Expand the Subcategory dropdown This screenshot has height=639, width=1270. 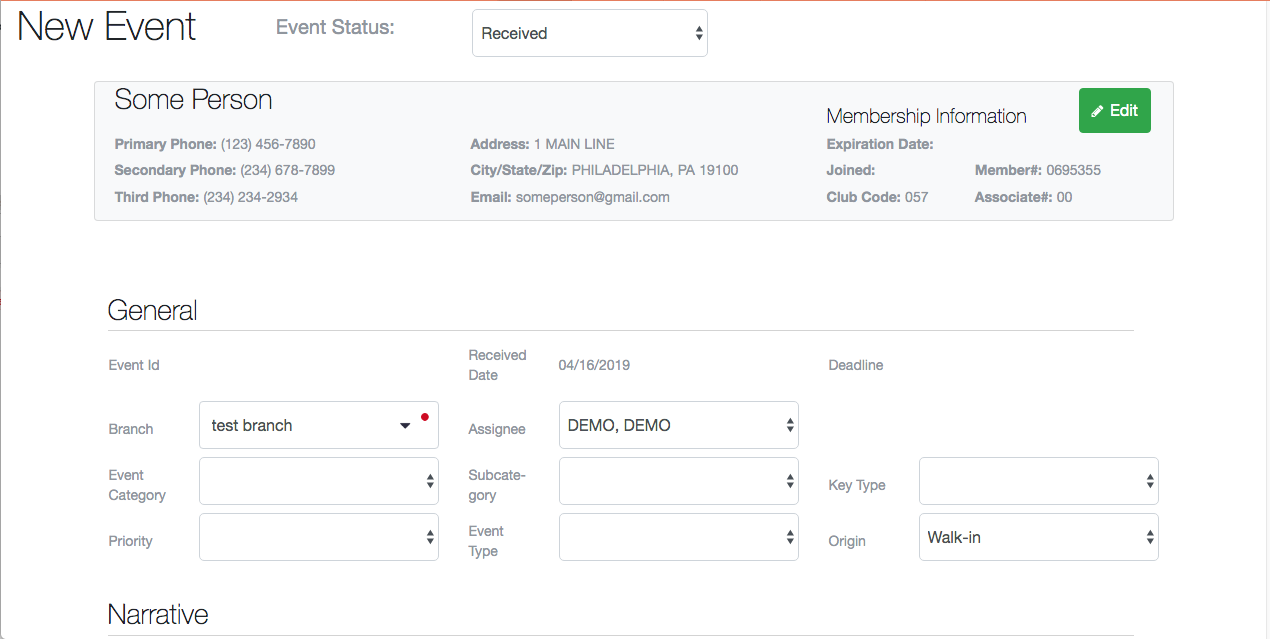pos(678,481)
